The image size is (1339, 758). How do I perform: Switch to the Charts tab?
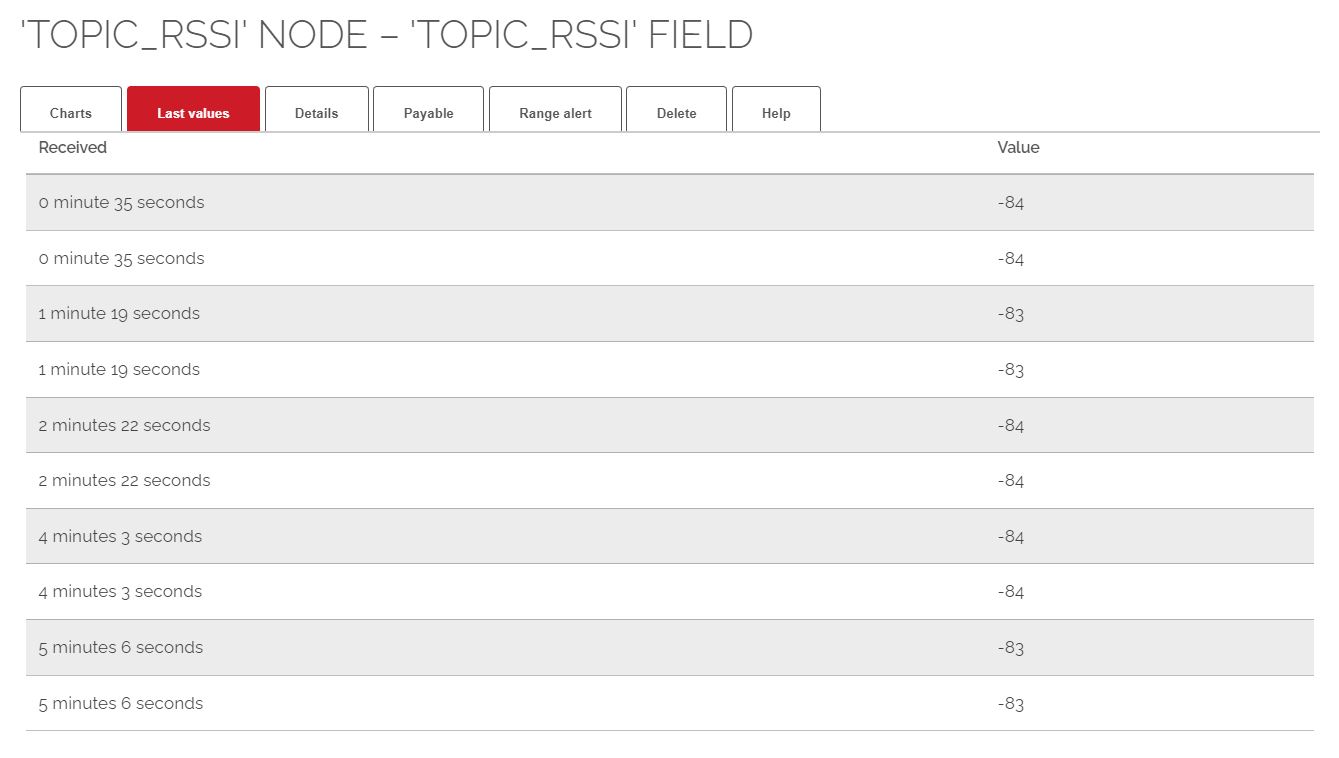[71, 113]
